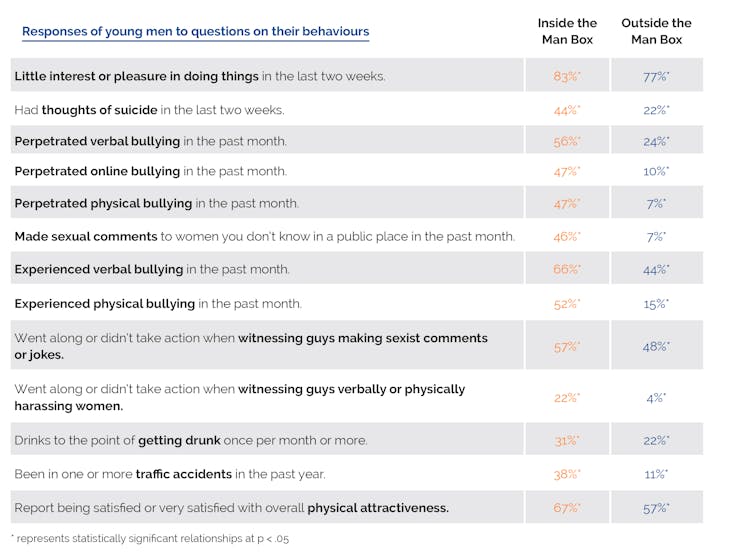Select the 'physical attractiveness' row text

click(x=231, y=508)
